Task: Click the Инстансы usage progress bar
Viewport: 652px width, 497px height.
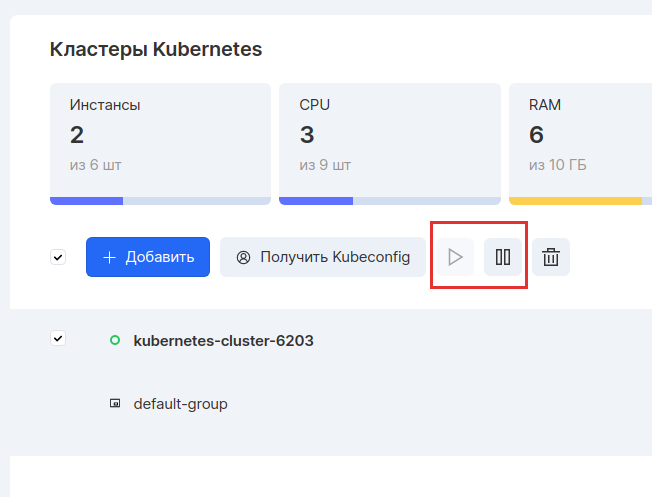Action: [161, 201]
